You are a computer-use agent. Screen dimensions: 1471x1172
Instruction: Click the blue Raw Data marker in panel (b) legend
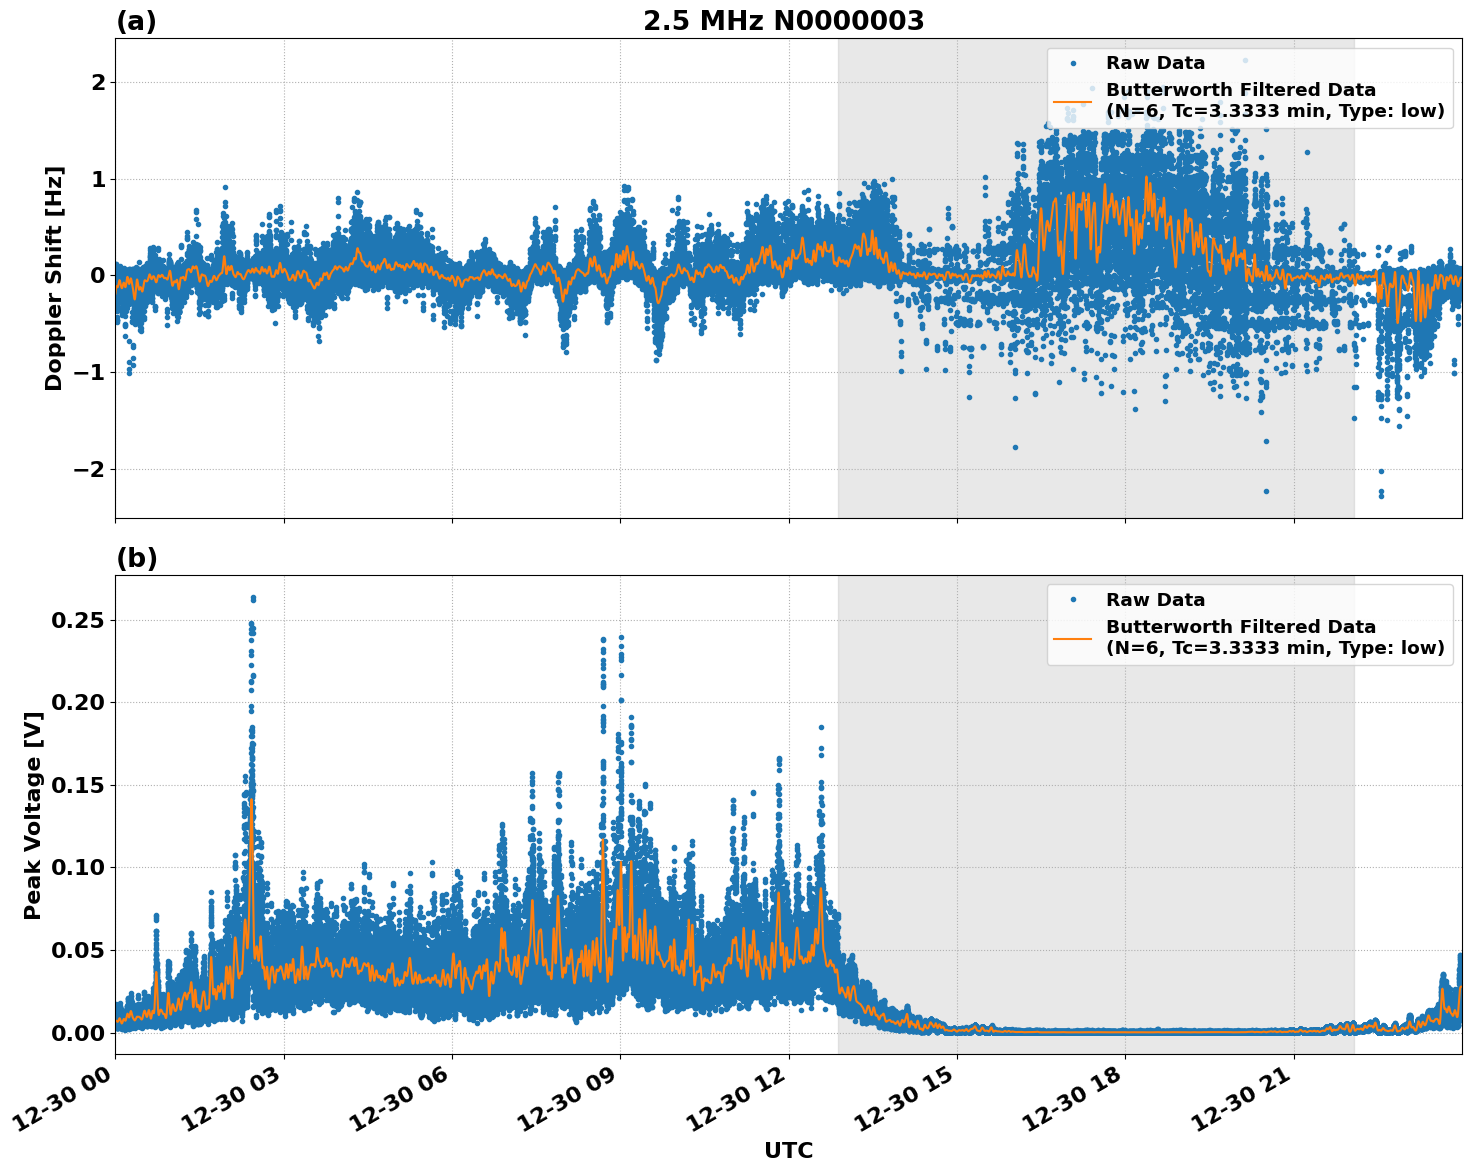pos(1073,600)
